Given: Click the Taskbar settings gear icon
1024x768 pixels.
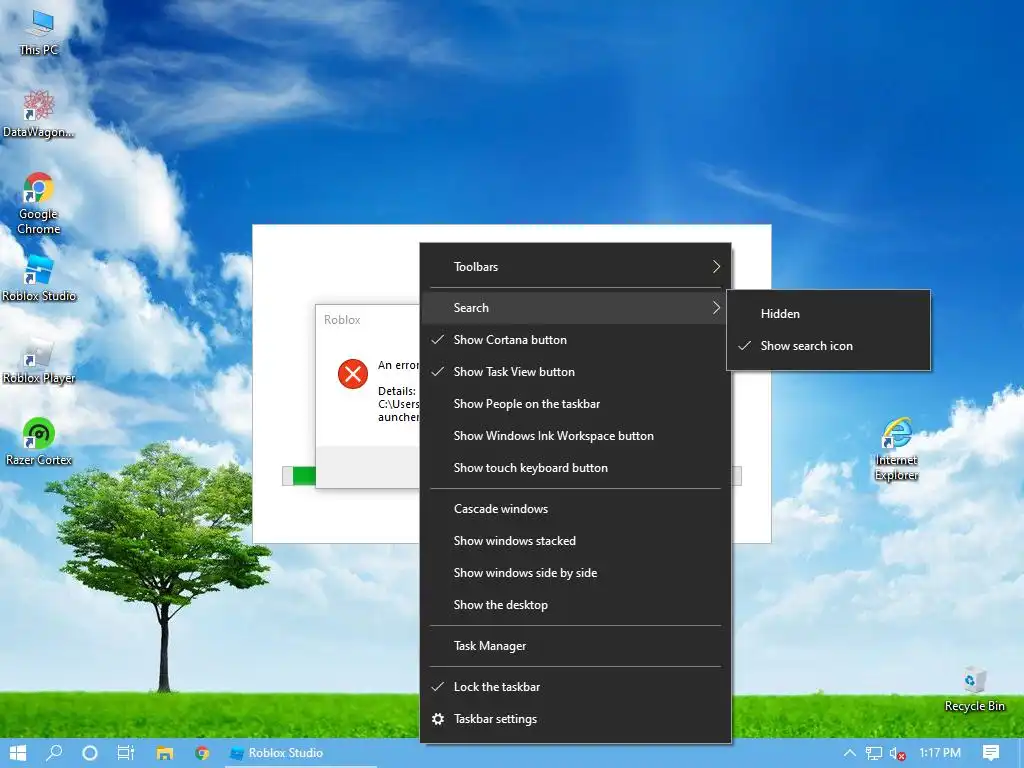Looking at the screenshot, I should (438, 719).
